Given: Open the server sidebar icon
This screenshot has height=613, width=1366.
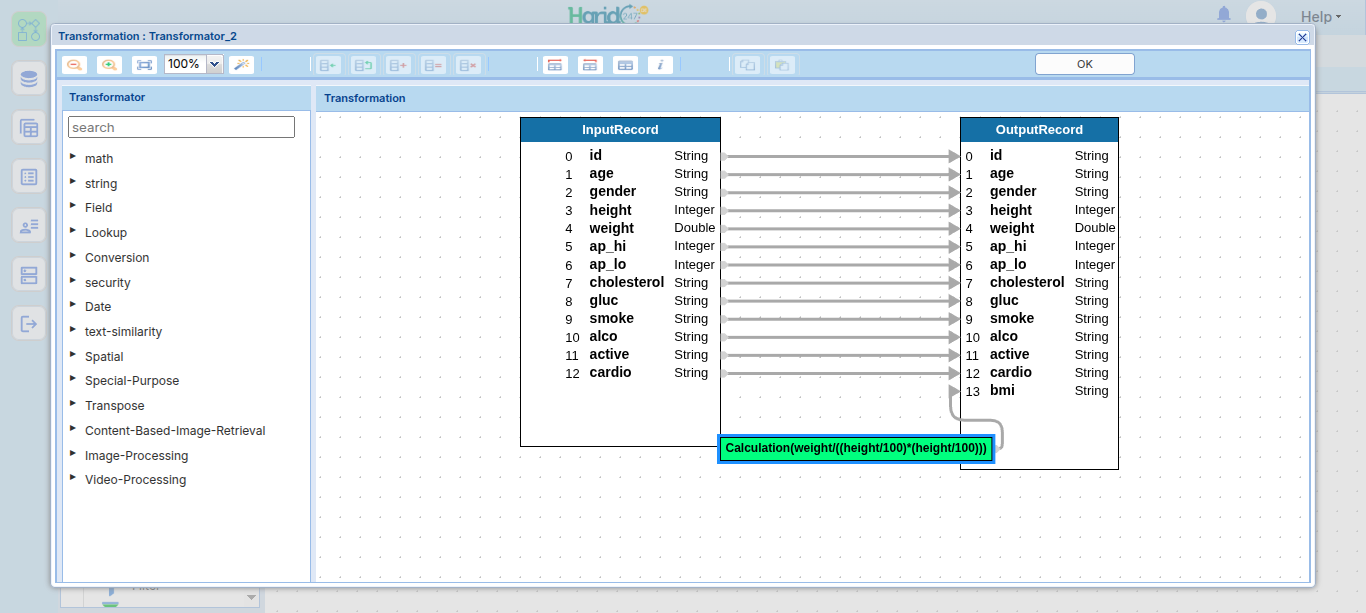Looking at the screenshot, I should [x=29, y=275].
